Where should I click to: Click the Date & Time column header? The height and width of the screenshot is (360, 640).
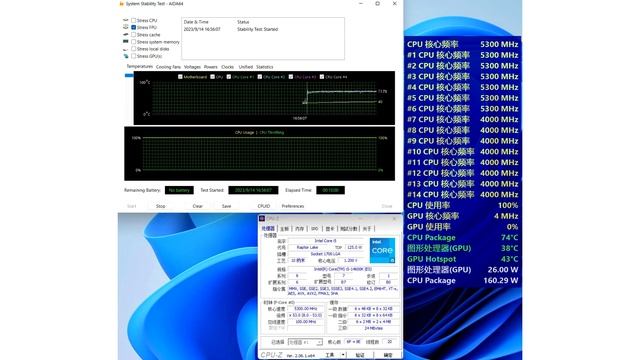(196, 22)
